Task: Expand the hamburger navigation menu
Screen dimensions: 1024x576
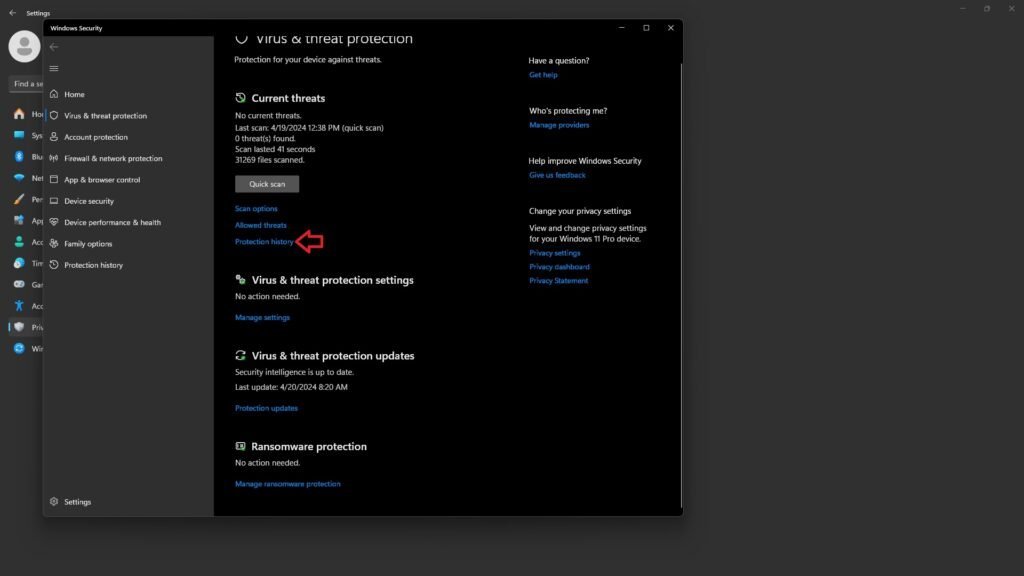Action: pos(54,68)
